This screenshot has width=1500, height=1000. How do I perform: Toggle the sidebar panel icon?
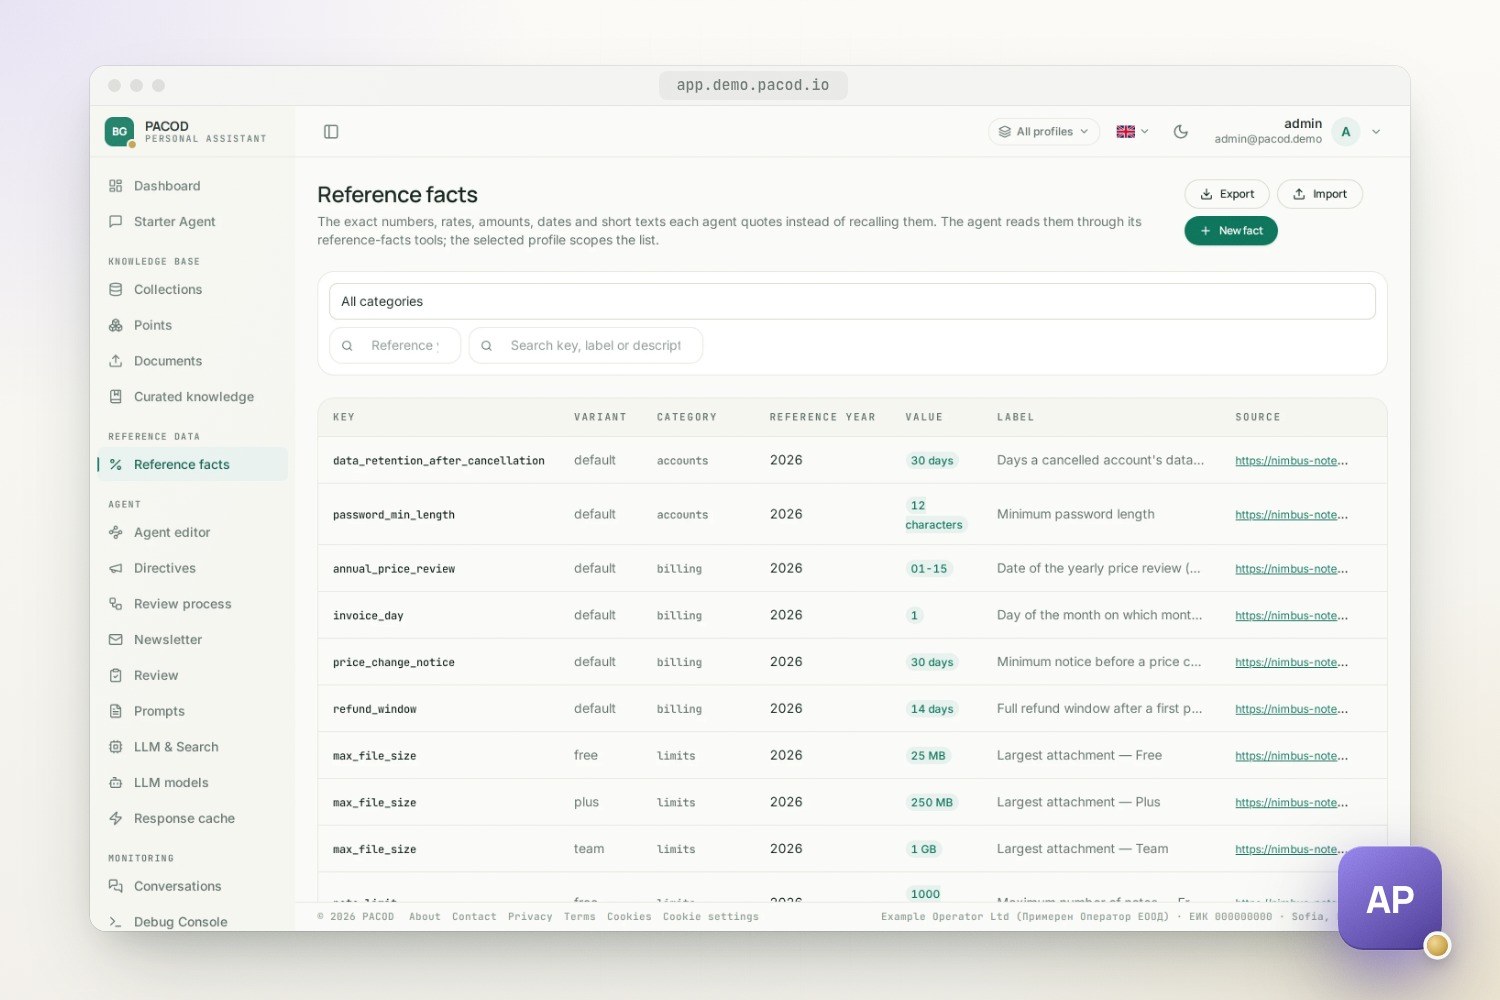coord(331,132)
